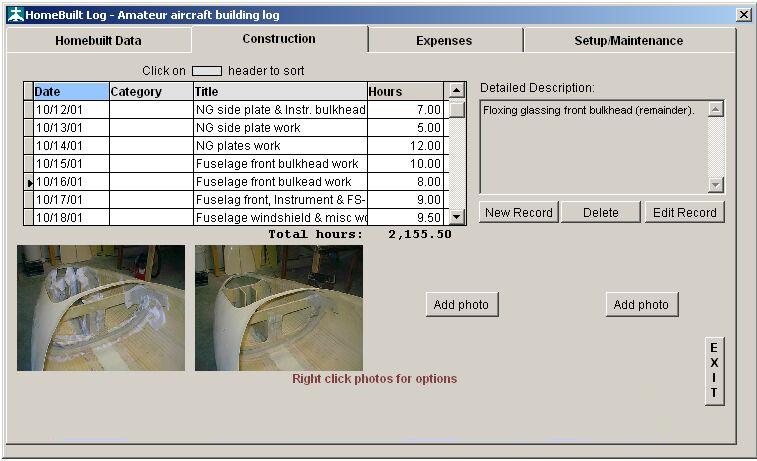
Task: Open the Expenses tab
Action: click(444, 41)
